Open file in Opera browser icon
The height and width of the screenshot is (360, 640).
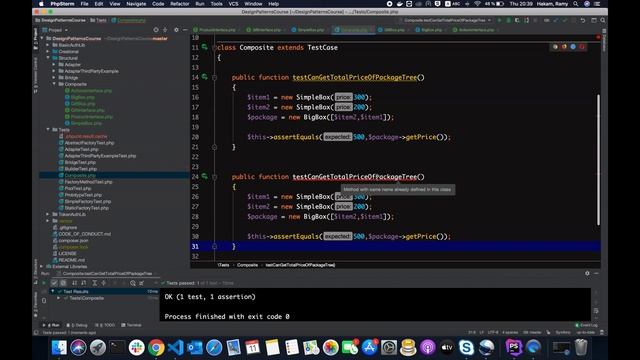[582, 47]
